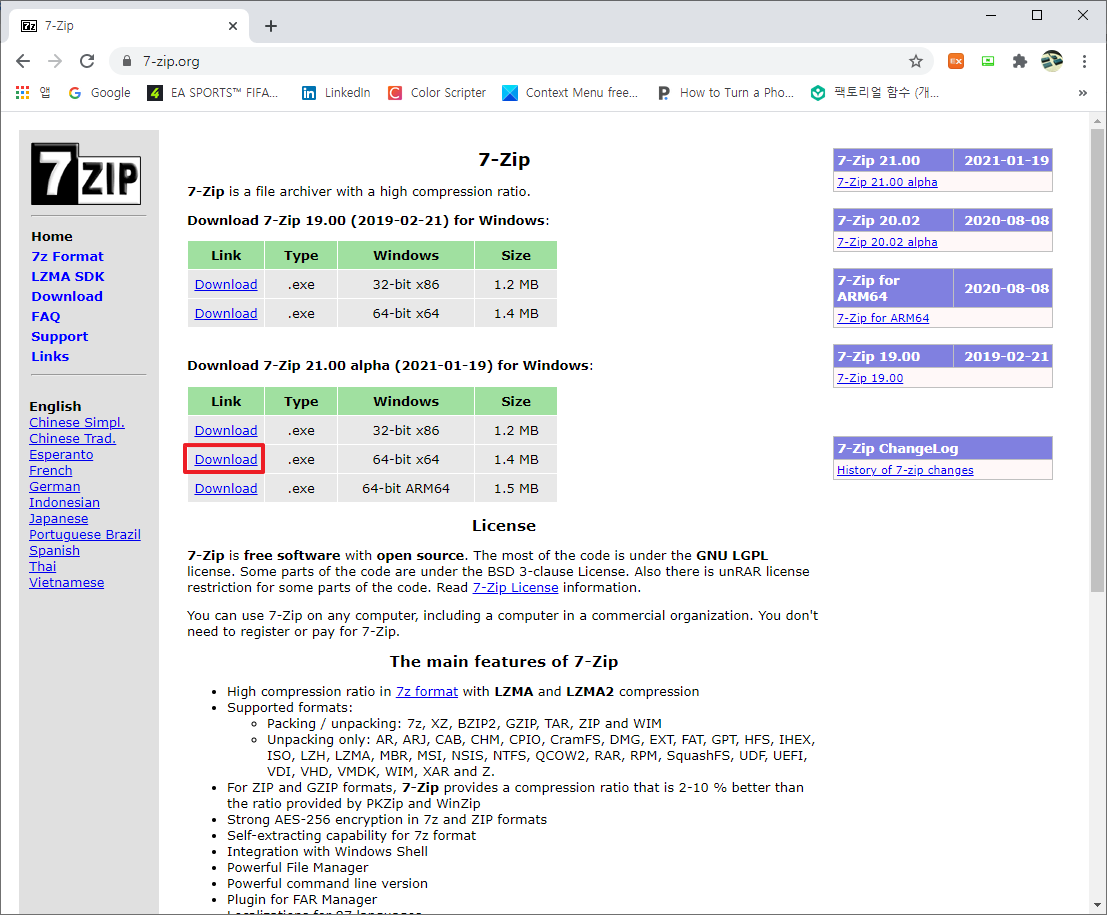Image resolution: width=1107 pixels, height=915 pixels.
Task: Open the FAQ sidebar link
Action: click(x=46, y=316)
